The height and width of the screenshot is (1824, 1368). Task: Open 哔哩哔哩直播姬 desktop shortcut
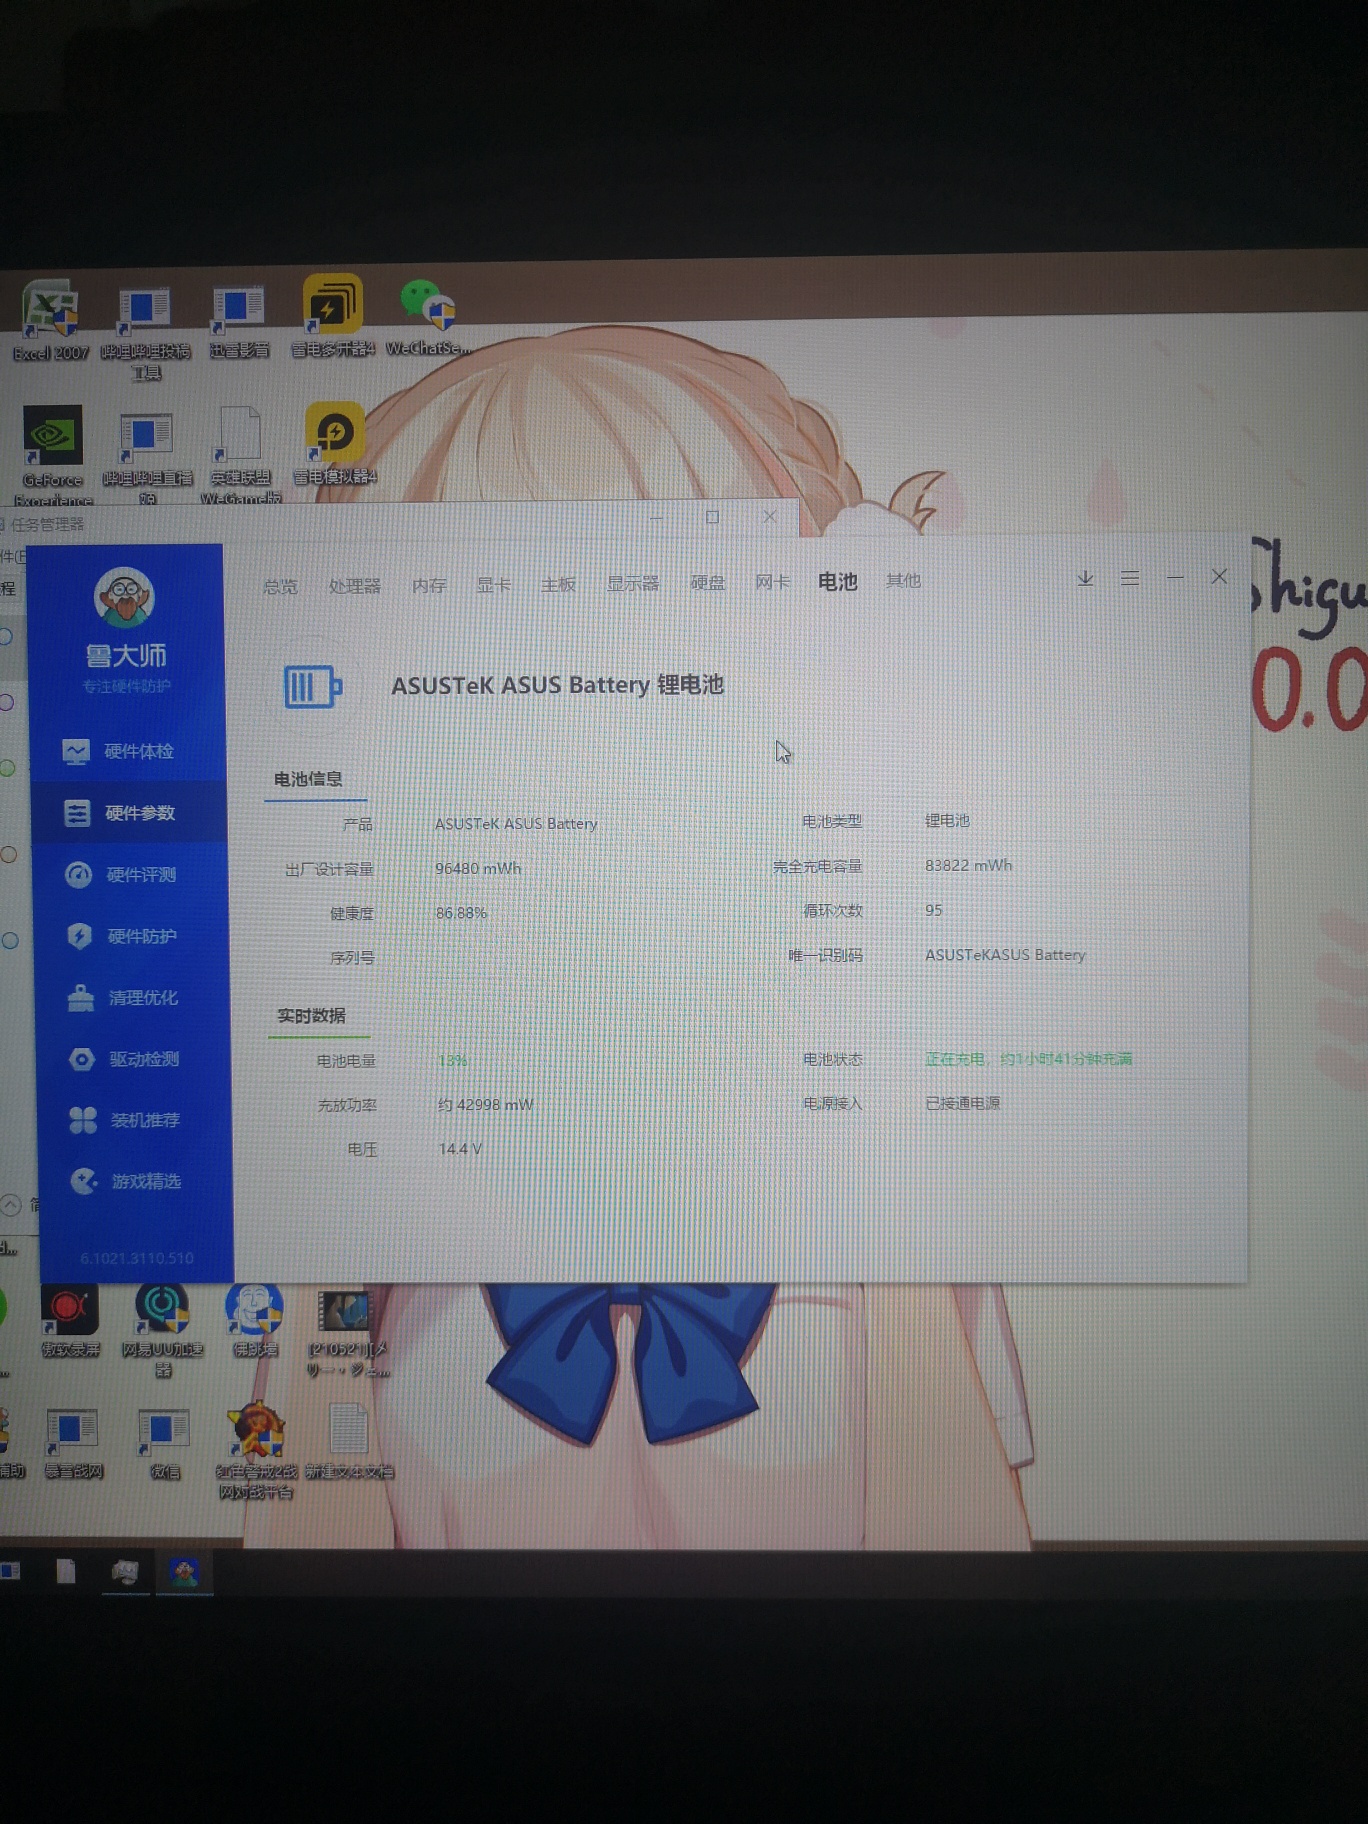point(147,458)
